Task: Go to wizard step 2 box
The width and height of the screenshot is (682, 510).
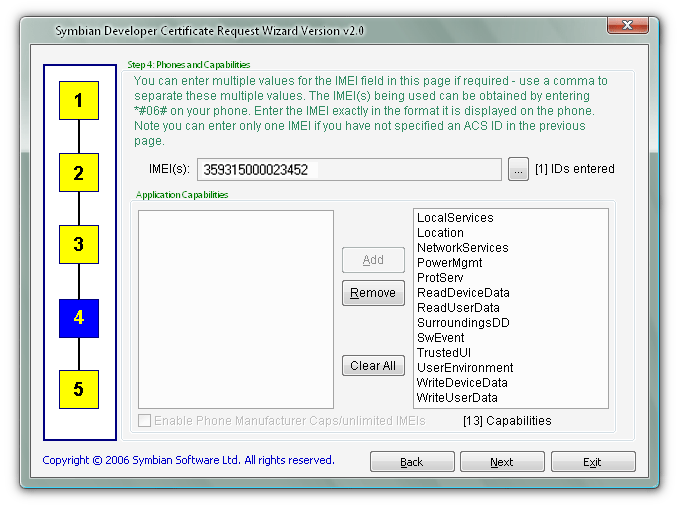Action: click(79, 173)
